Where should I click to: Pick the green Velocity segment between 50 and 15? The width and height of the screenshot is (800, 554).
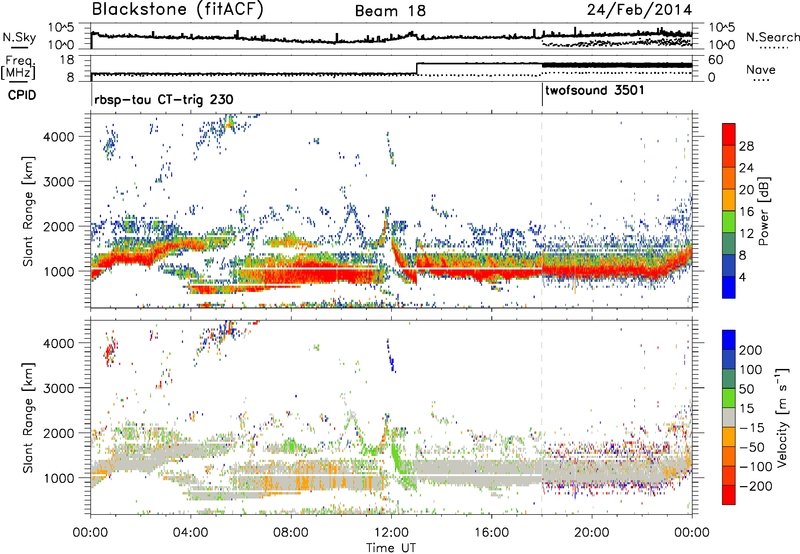[729, 398]
